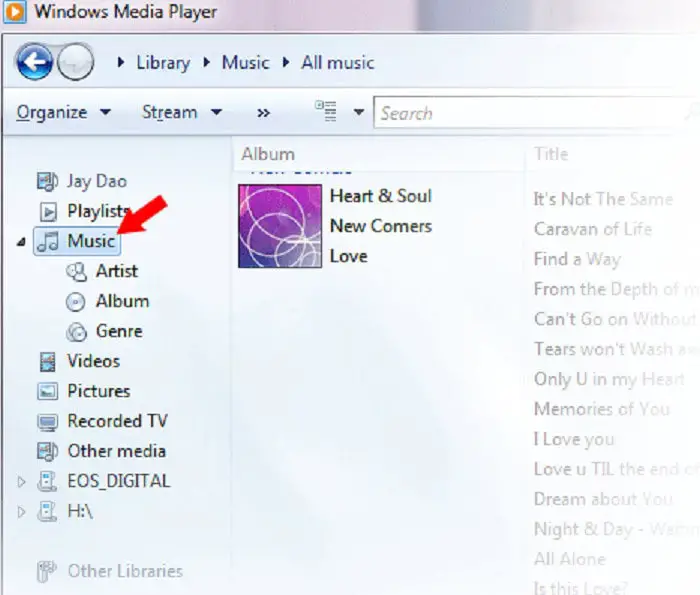Click the EOS_DIGITAL device icon
The height and width of the screenshot is (595, 700).
click(47, 482)
